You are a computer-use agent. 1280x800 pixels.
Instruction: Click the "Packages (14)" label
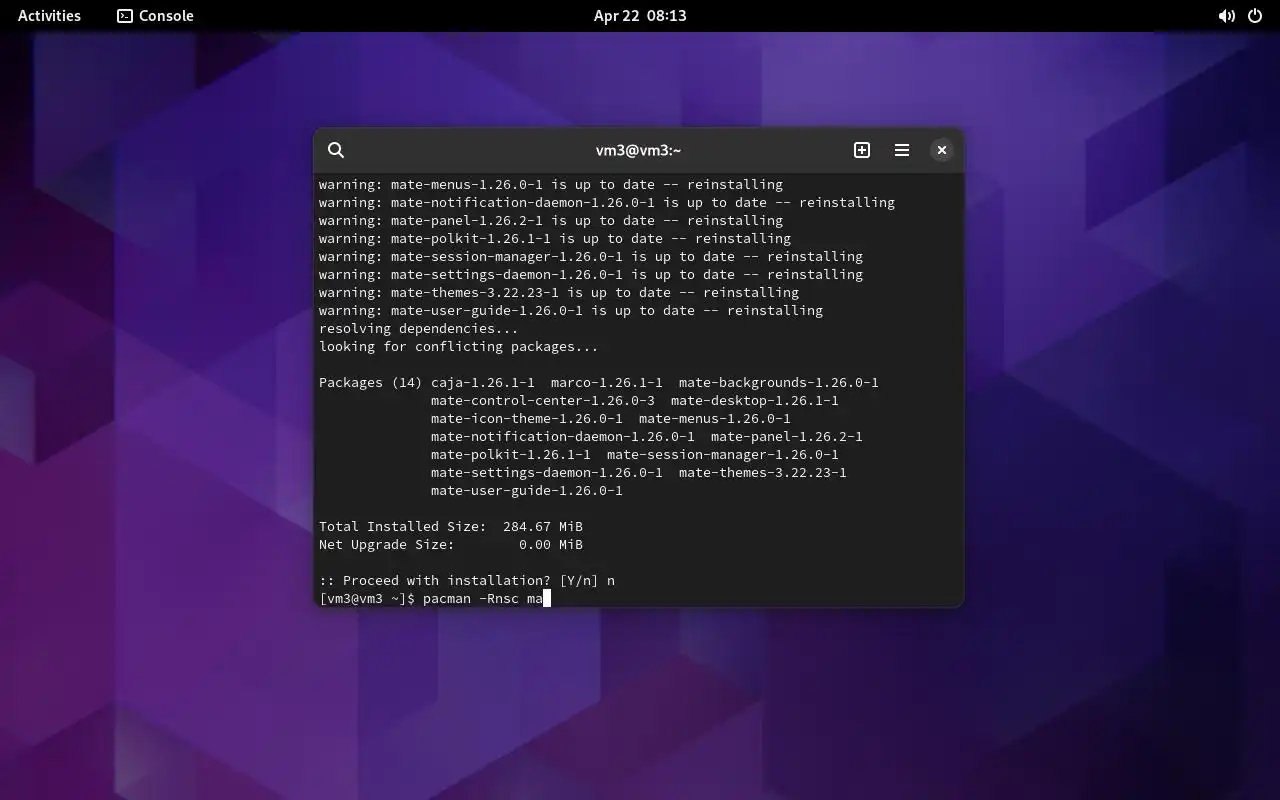[371, 383]
